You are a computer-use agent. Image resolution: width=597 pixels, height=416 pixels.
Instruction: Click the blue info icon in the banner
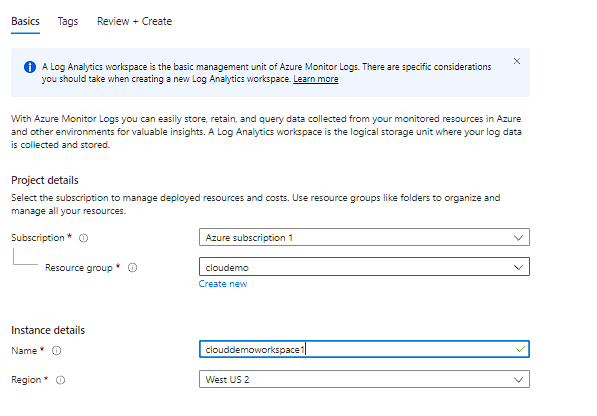tap(30, 67)
